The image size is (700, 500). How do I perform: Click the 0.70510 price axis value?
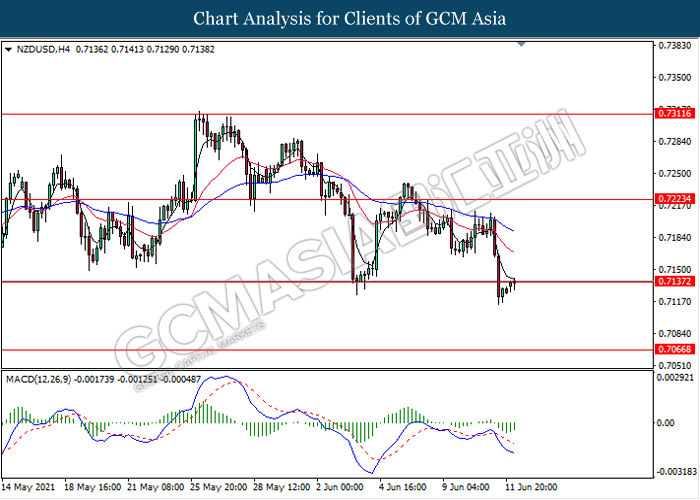pyautogui.click(x=675, y=366)
